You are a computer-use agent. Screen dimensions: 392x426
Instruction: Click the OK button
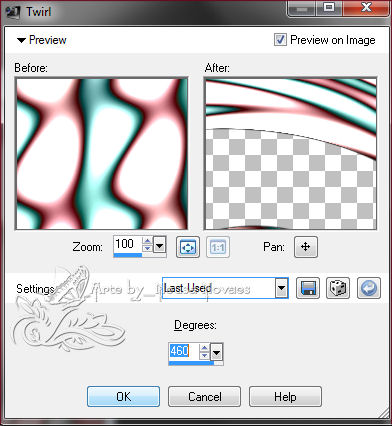(x=123, y=396)
